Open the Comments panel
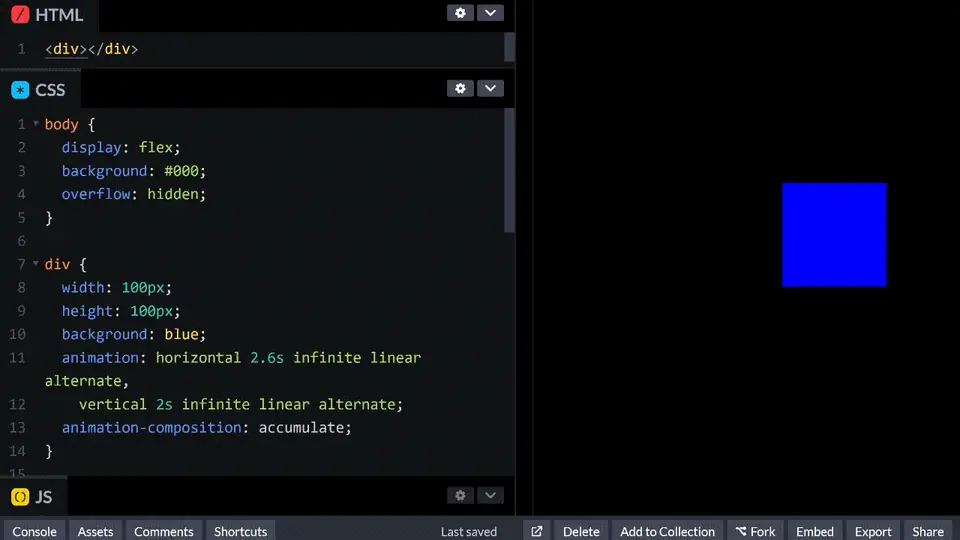960x540 pixels. 163,531
